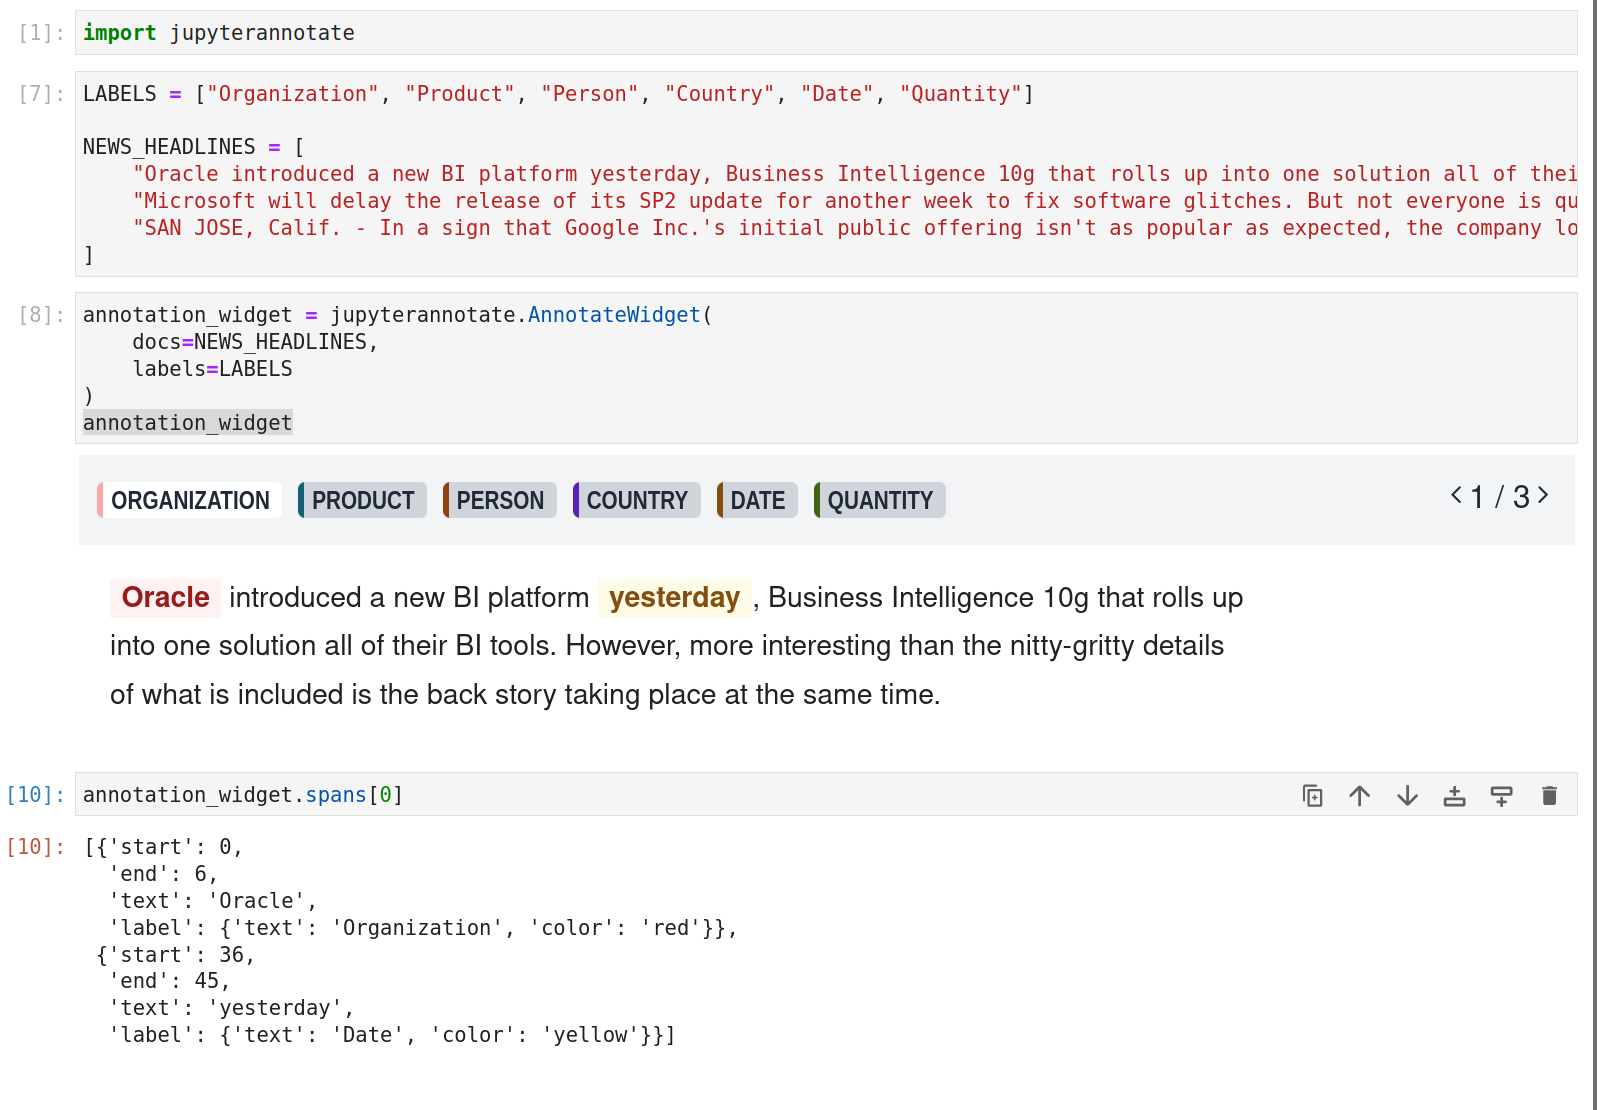The height and width of the screenshot is (1110, 1597).
Task: Click the document counter '1 / 3'
Action: click(1500, 496)
